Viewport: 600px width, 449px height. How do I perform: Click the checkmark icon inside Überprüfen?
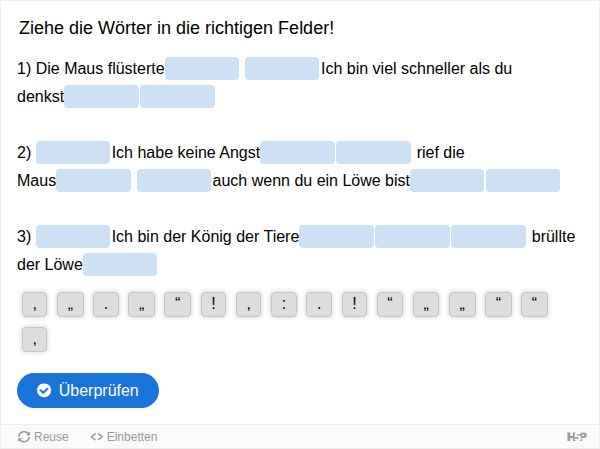click(44, 390)
